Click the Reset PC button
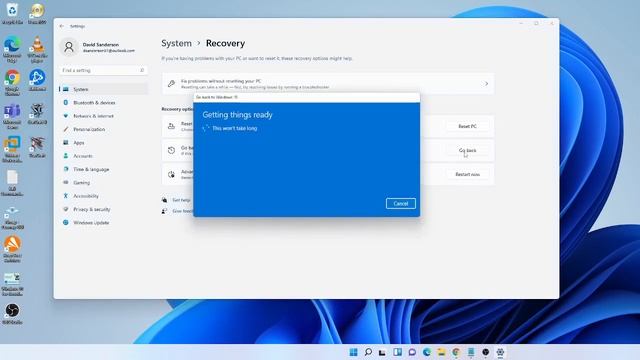Image resolution: width=640 pixels, height=360 pixels. pyautogui.click(x=467, y=127)
